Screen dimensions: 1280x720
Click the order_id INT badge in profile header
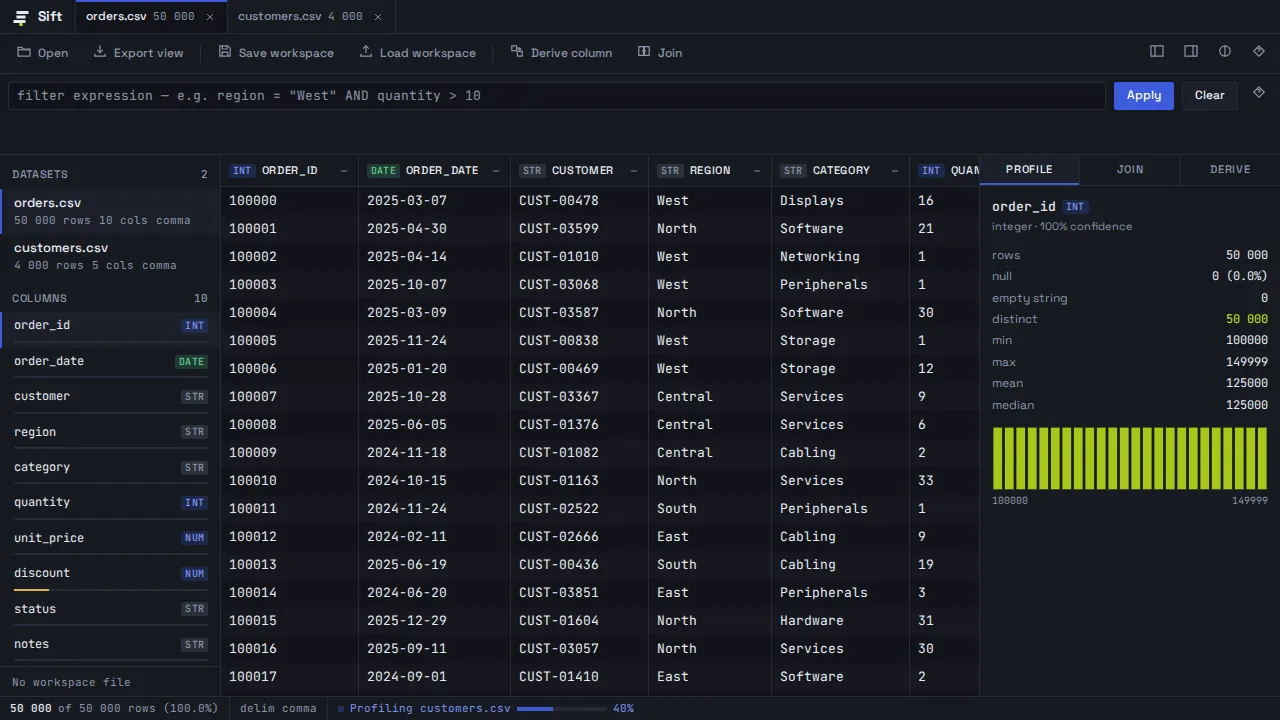[1075, 206]
